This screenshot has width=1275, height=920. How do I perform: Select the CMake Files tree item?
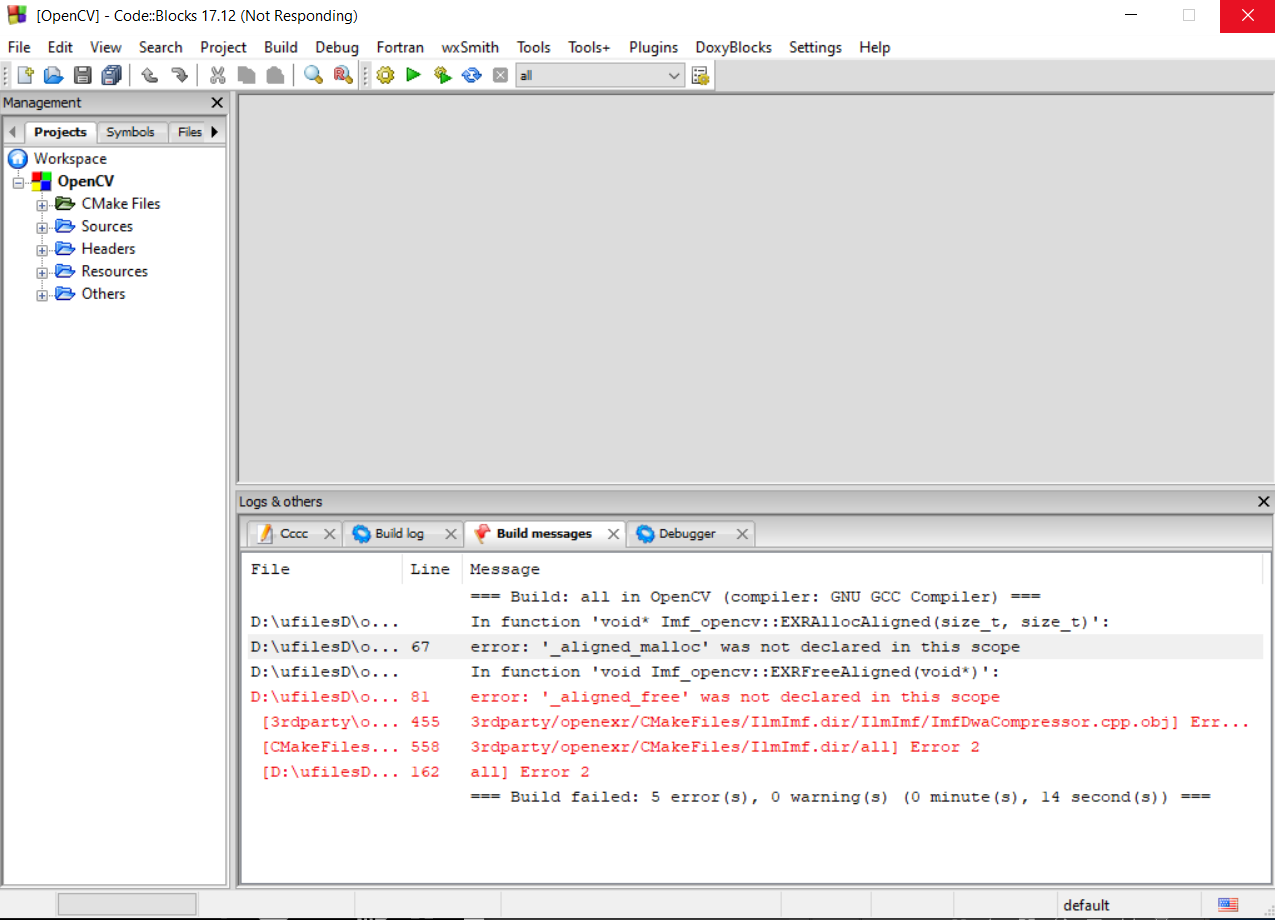[121, 204]
